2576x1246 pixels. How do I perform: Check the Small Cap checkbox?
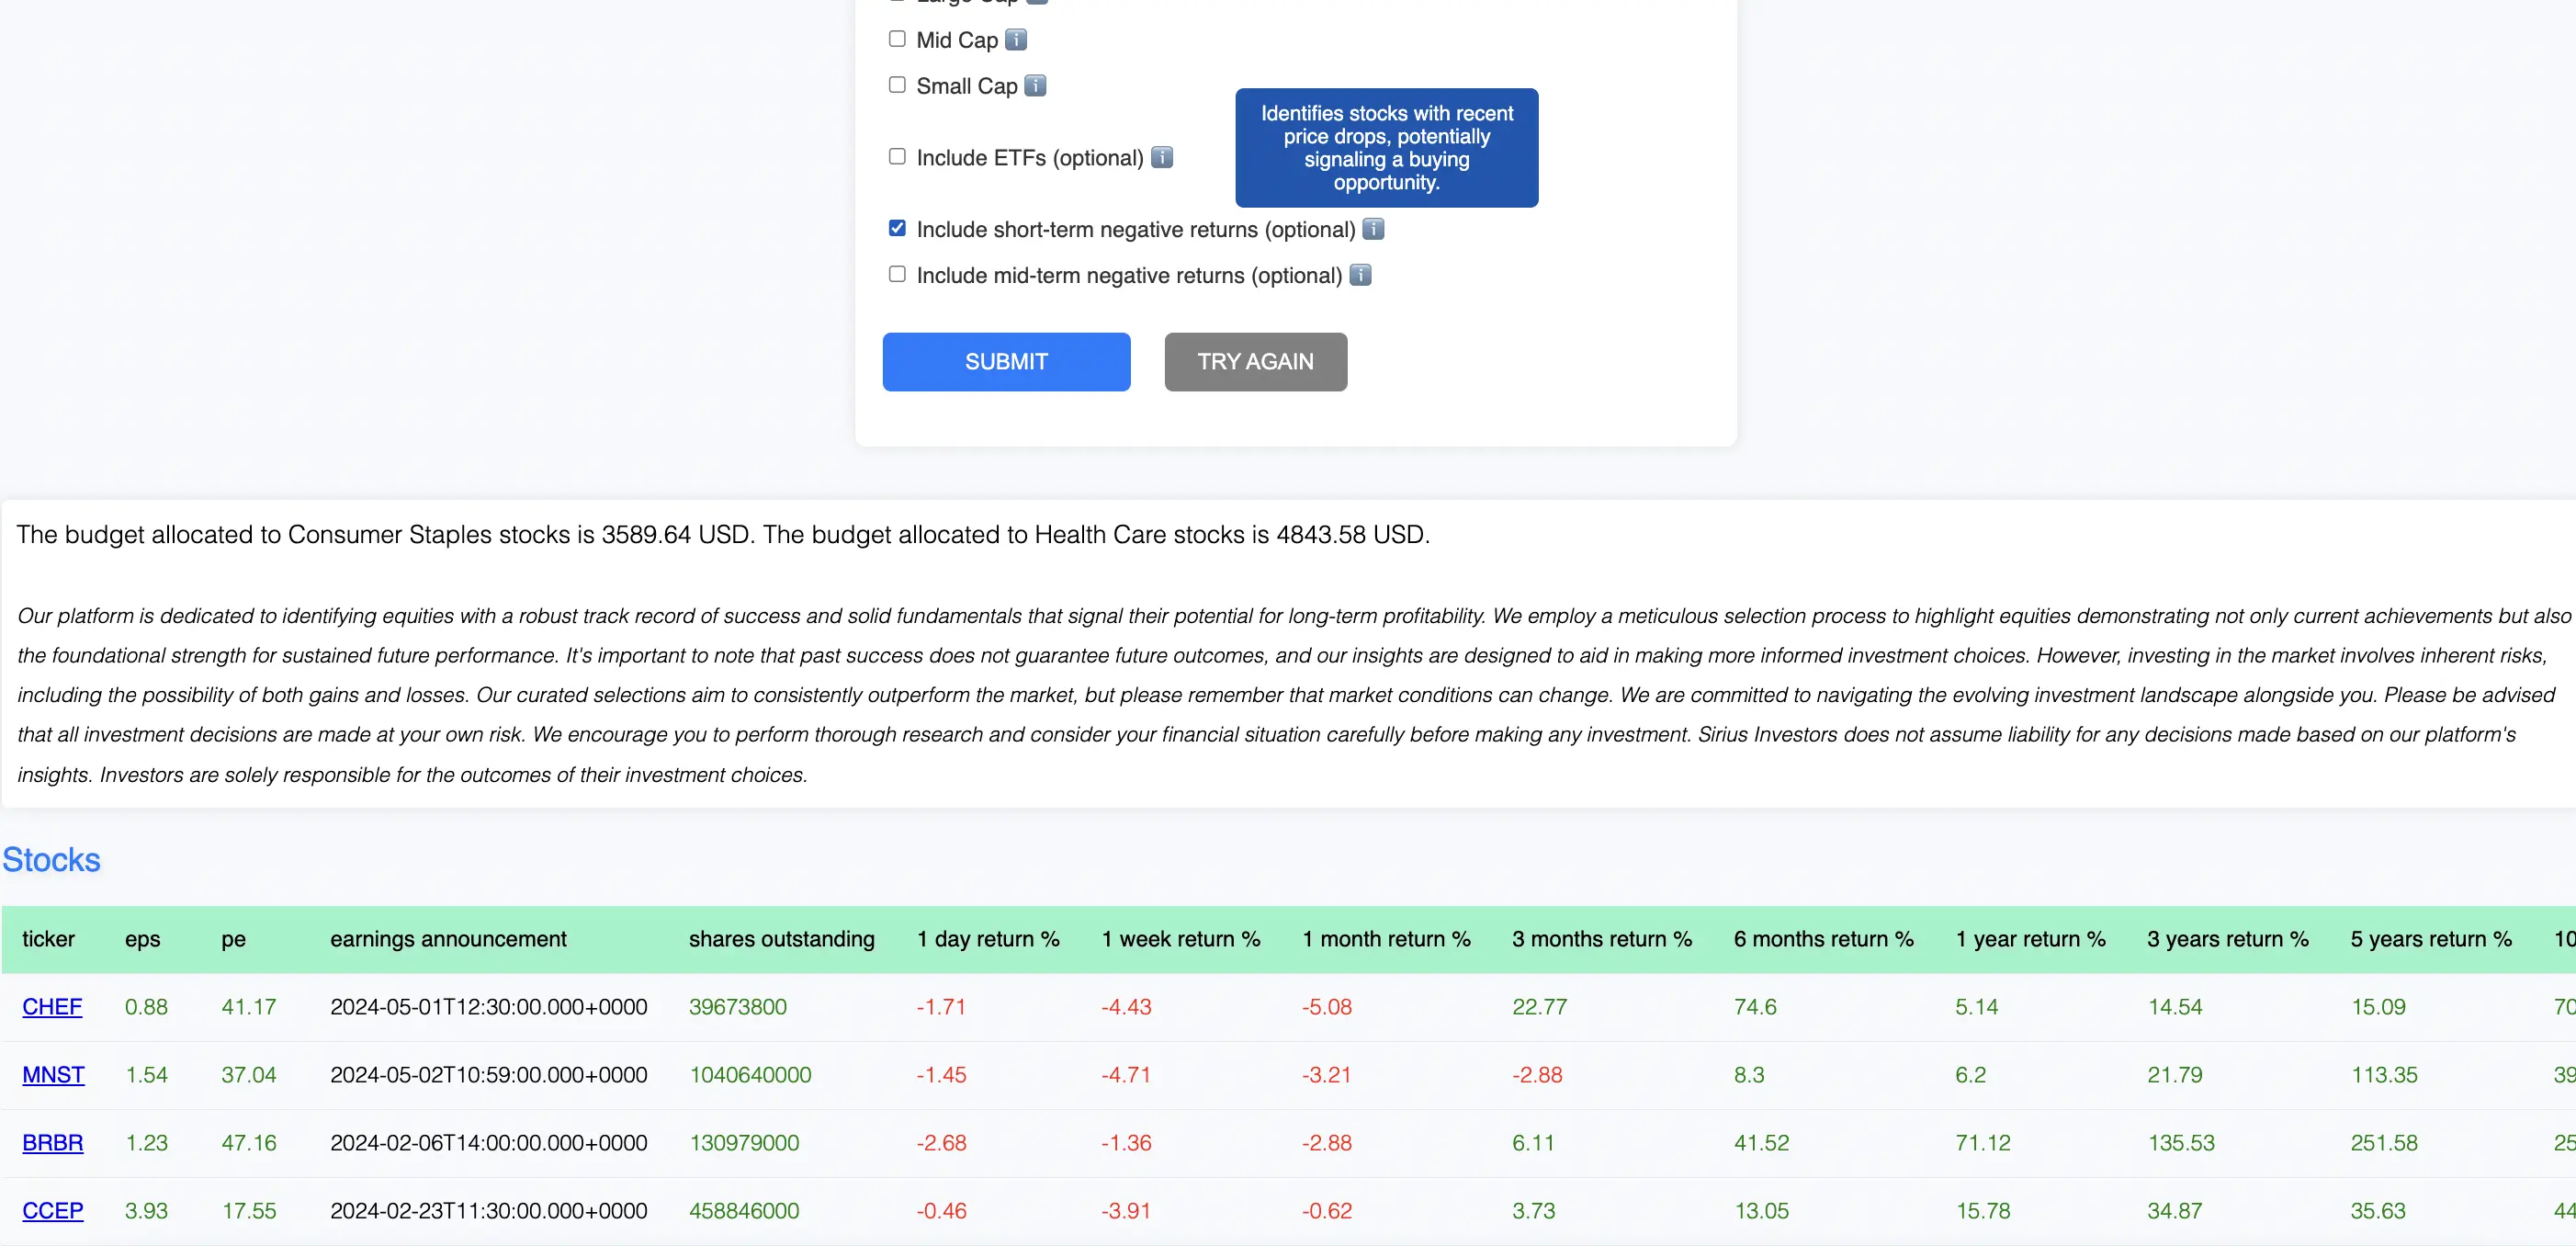(897, 85)
